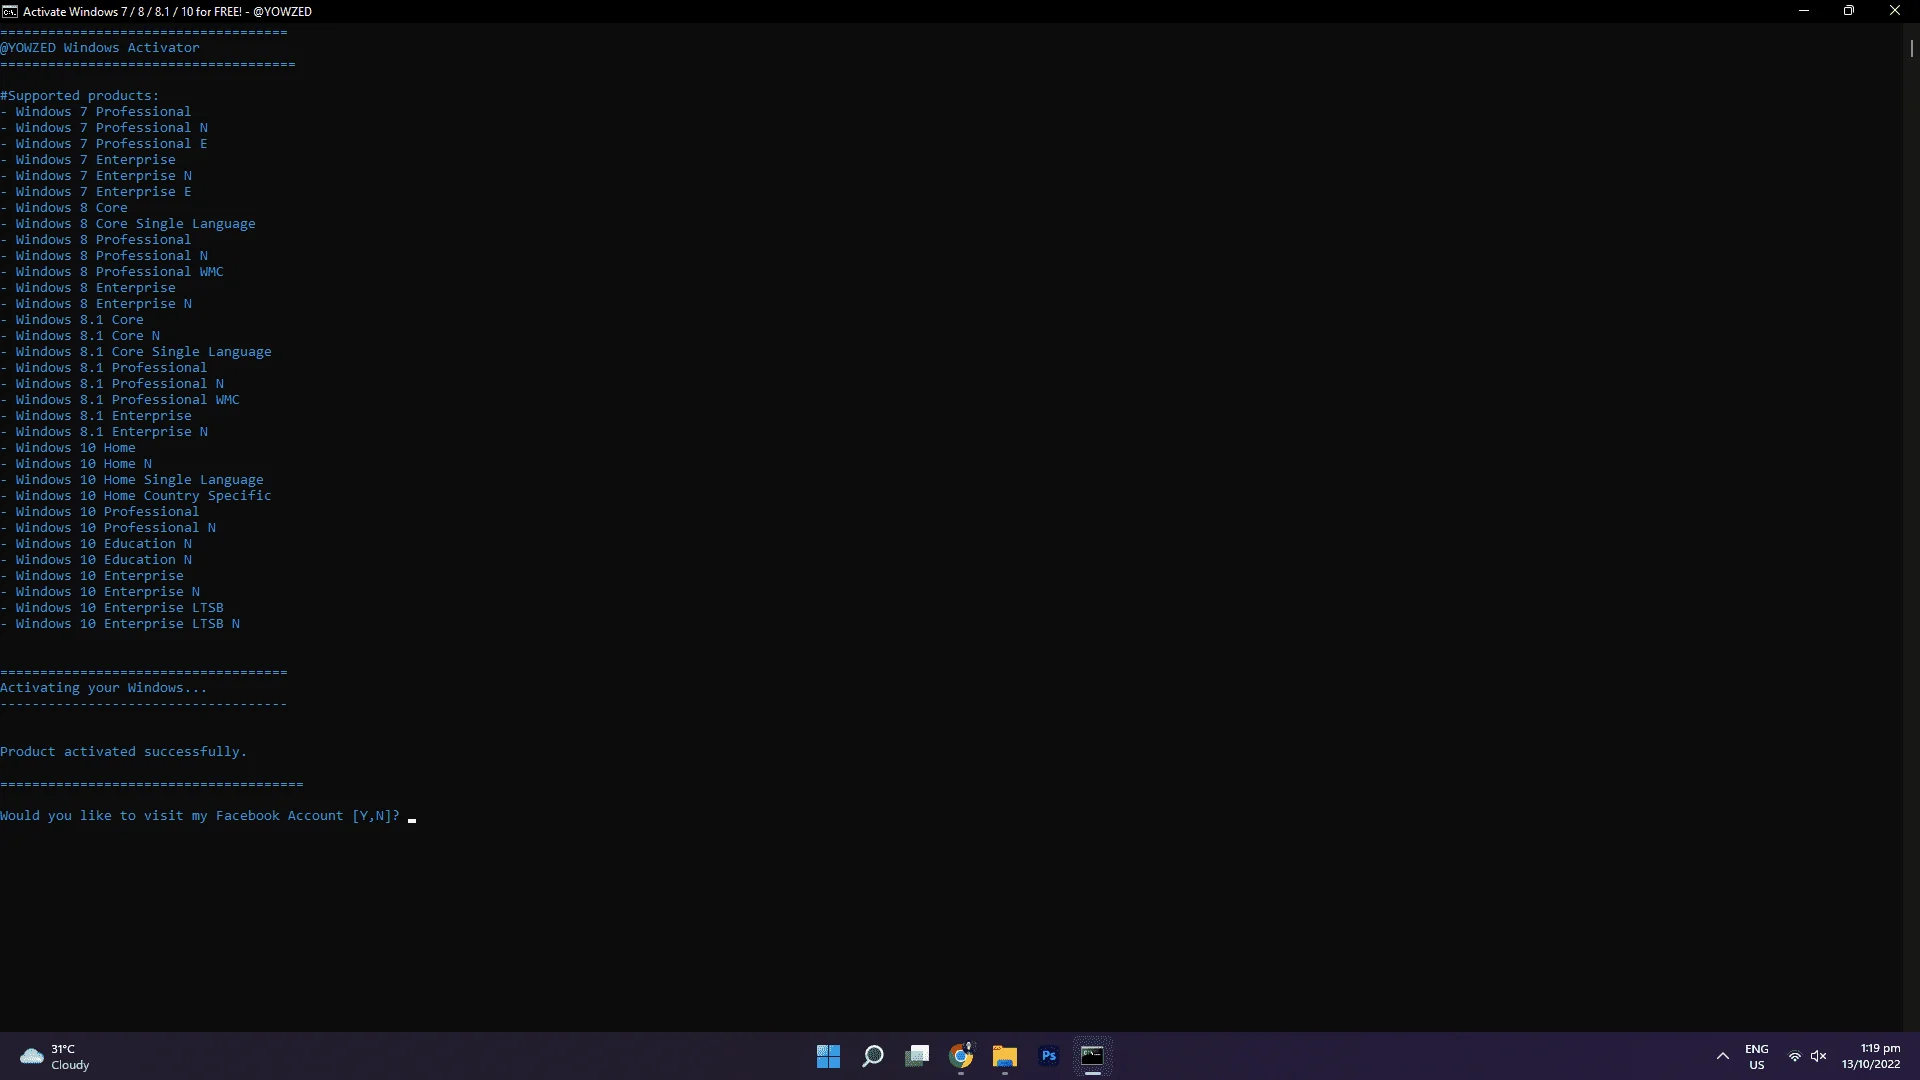This screenshot has height=1080, width=1920.
Task: Open the clock and date flyout
Action: click(x=1871, y=1057)
